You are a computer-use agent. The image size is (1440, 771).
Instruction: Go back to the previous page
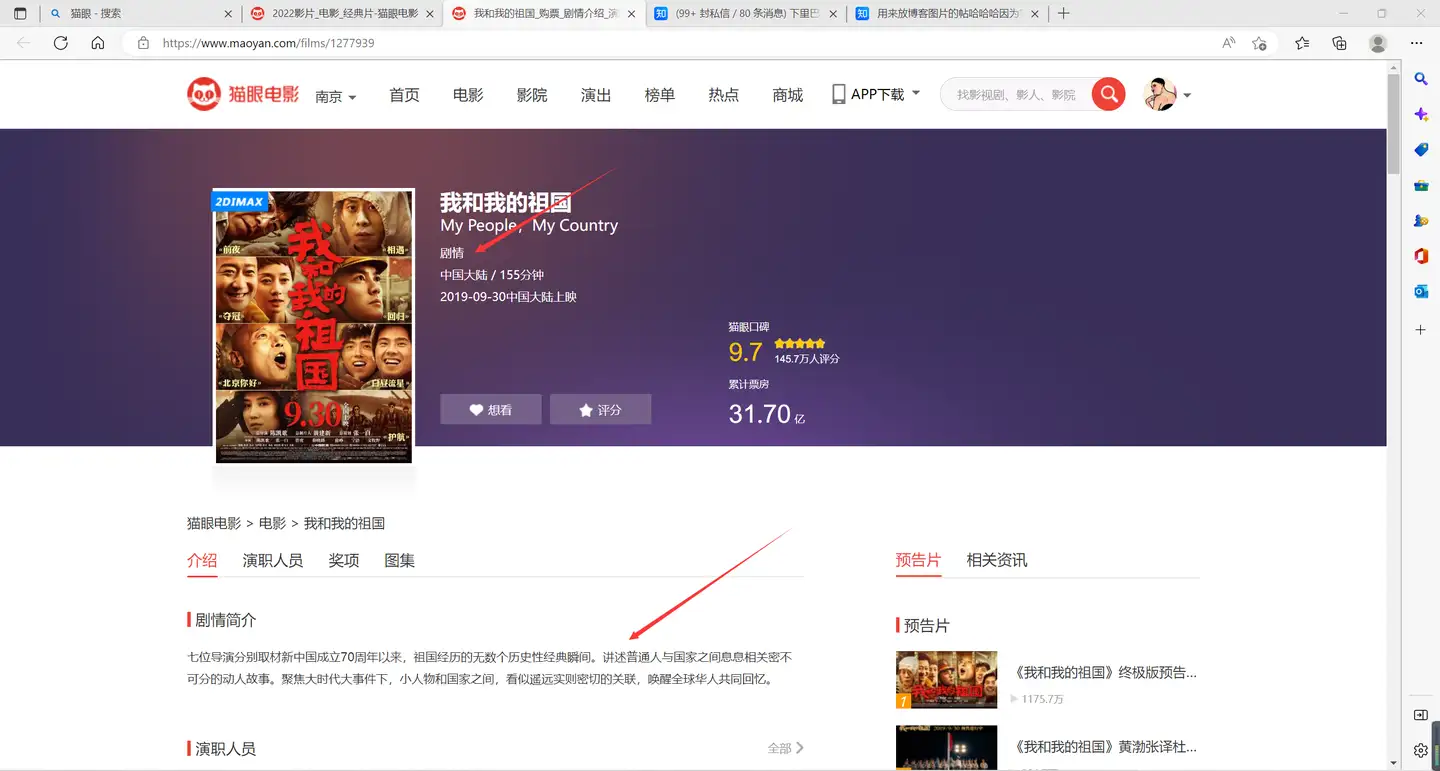[x=24, y=43]
